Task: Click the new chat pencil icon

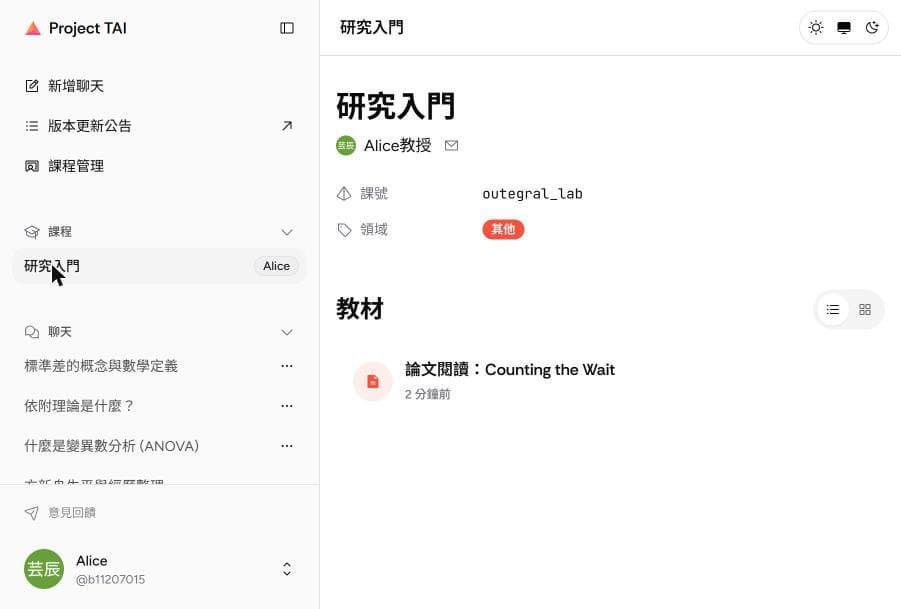Action: [x=32, y=86]
